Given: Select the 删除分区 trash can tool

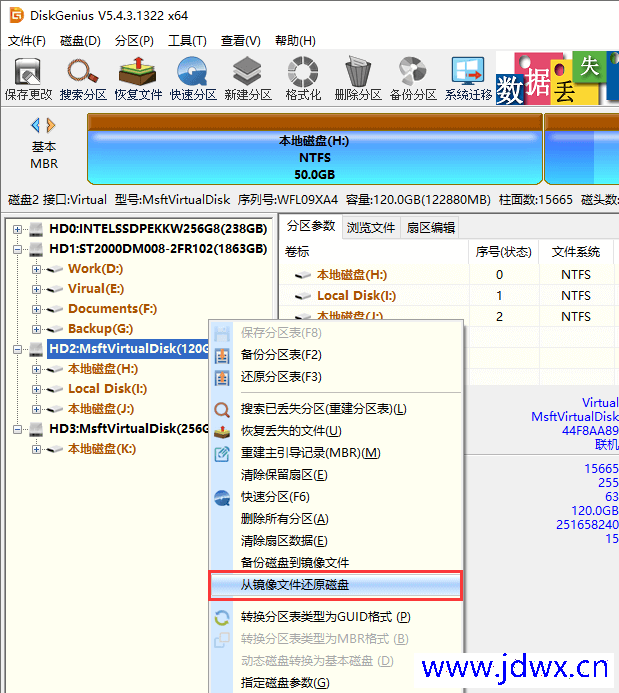Looking at the screenshot, I should [358, 79].
